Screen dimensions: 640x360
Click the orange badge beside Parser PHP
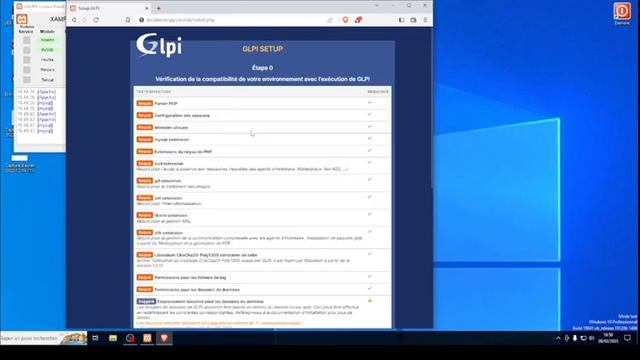[x=144, y=104]
